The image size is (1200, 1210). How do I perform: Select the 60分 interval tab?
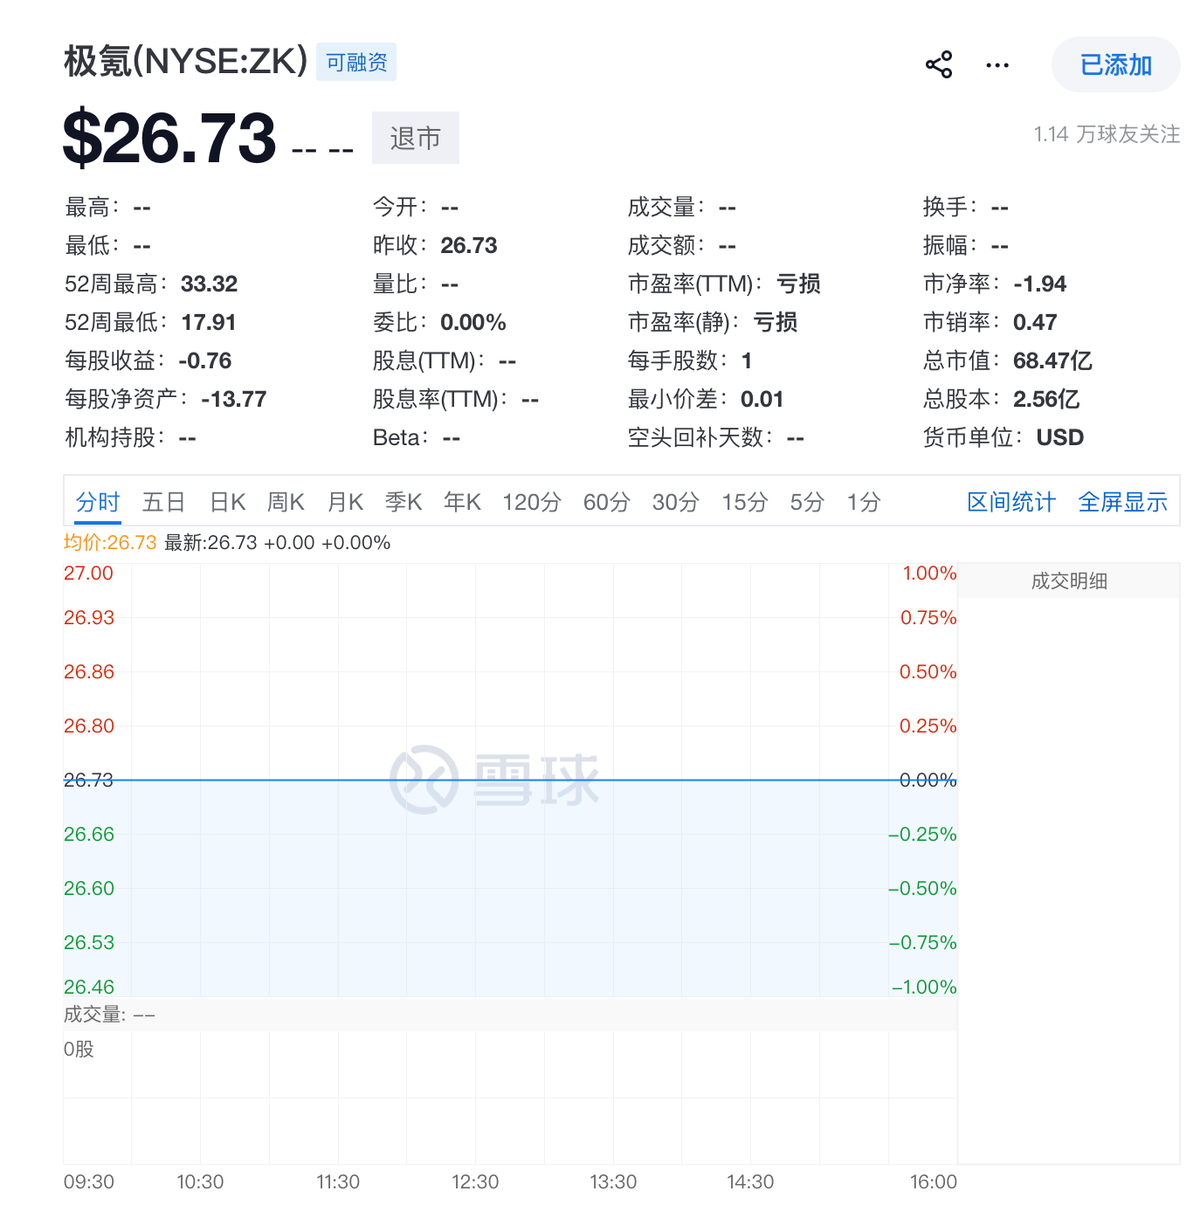coord(605,503)
